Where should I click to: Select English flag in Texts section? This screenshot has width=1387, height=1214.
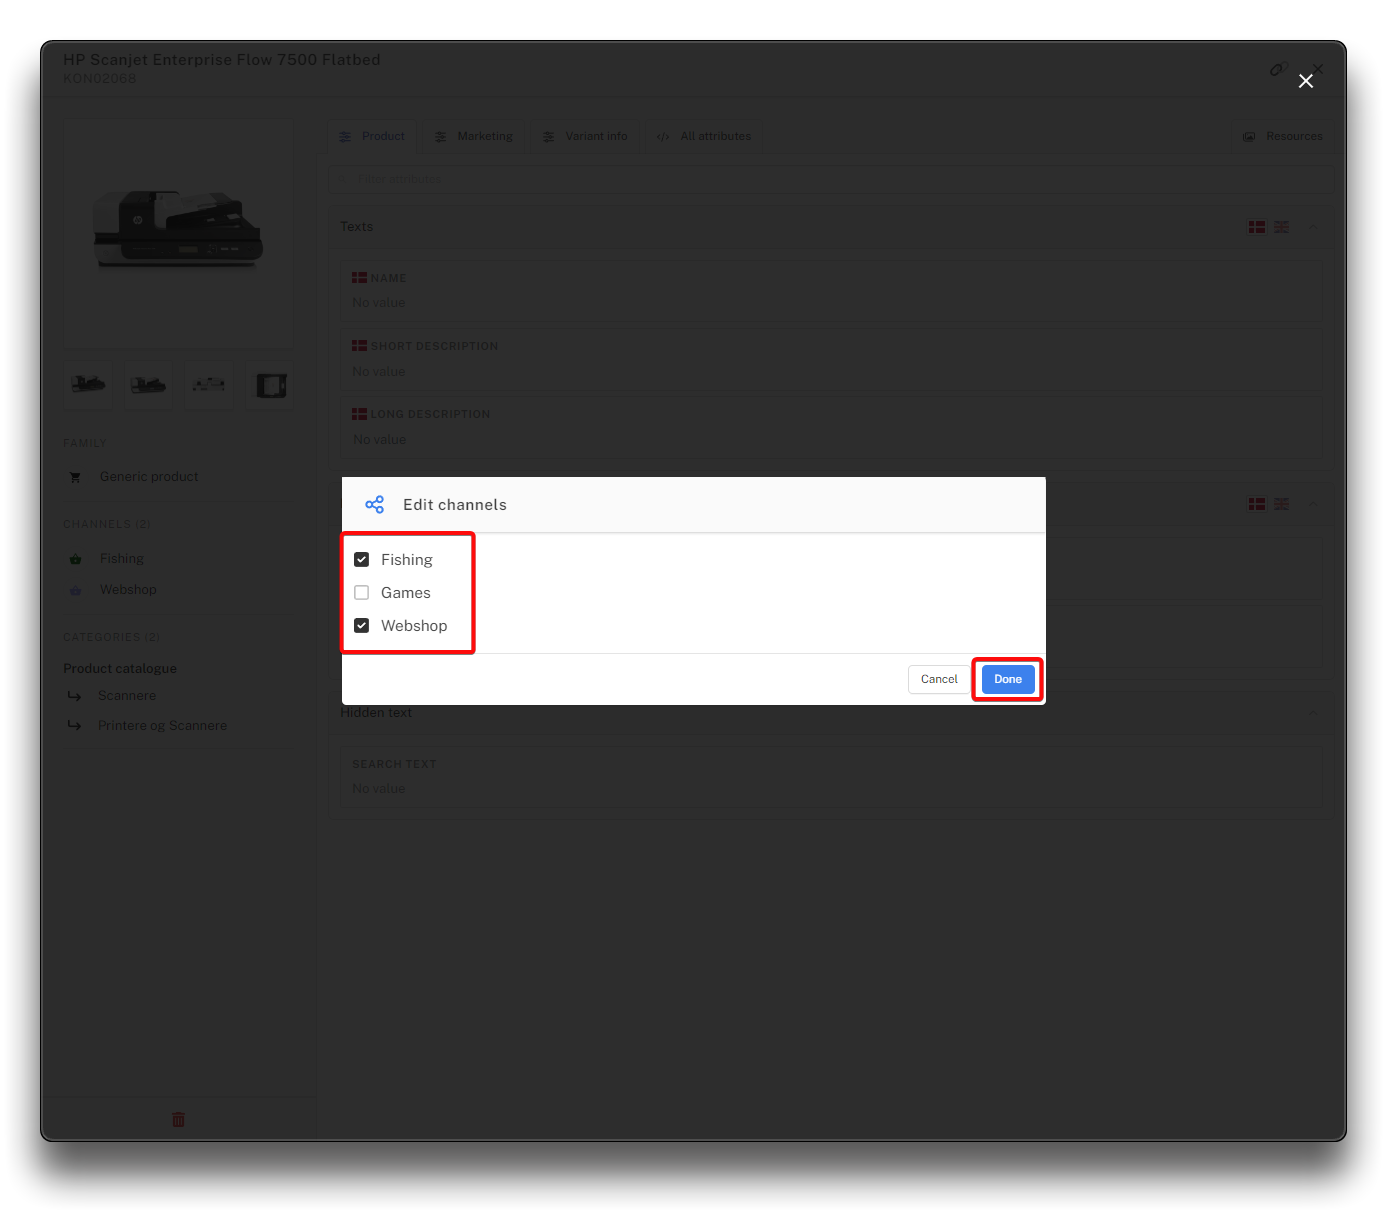(x=1281, y=227)
